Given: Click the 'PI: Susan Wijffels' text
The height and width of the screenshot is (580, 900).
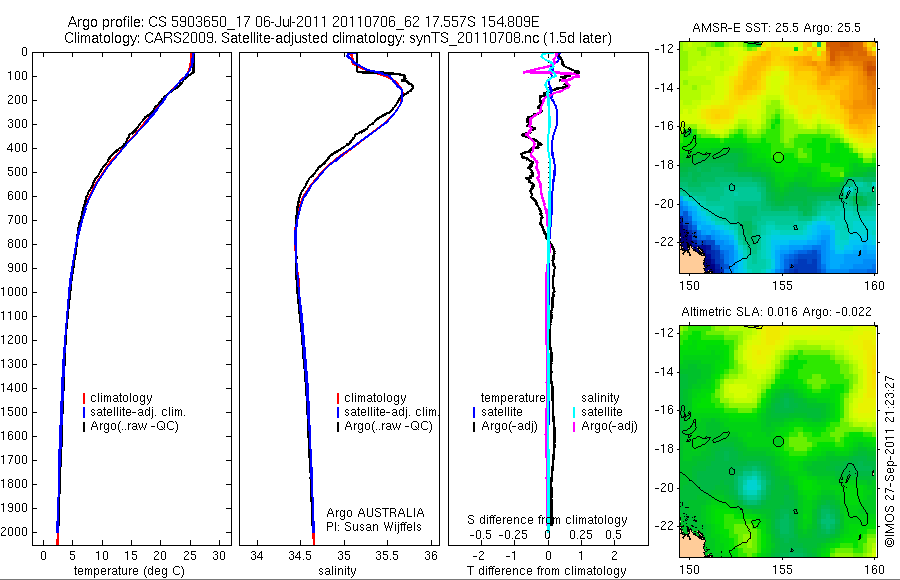Looking at the screenshot, I should tap(374, 527).
